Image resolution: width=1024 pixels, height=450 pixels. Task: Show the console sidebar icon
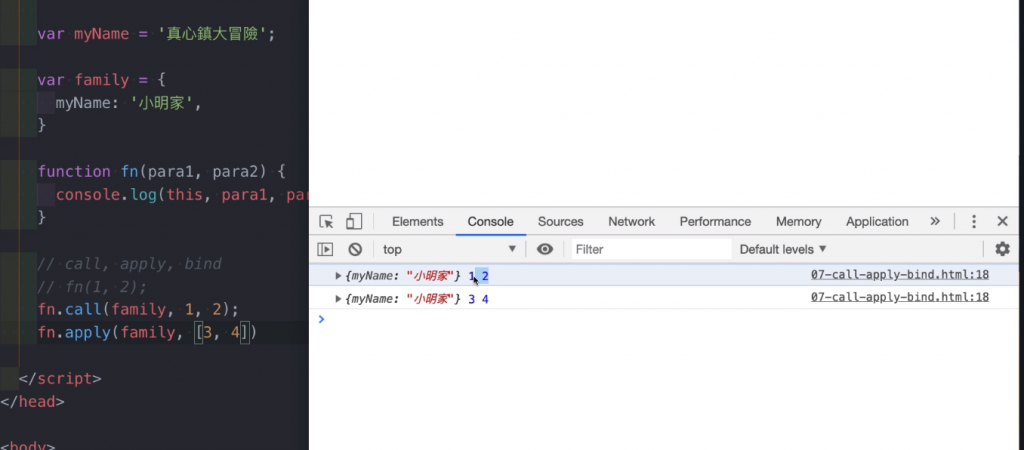(325, 249)
